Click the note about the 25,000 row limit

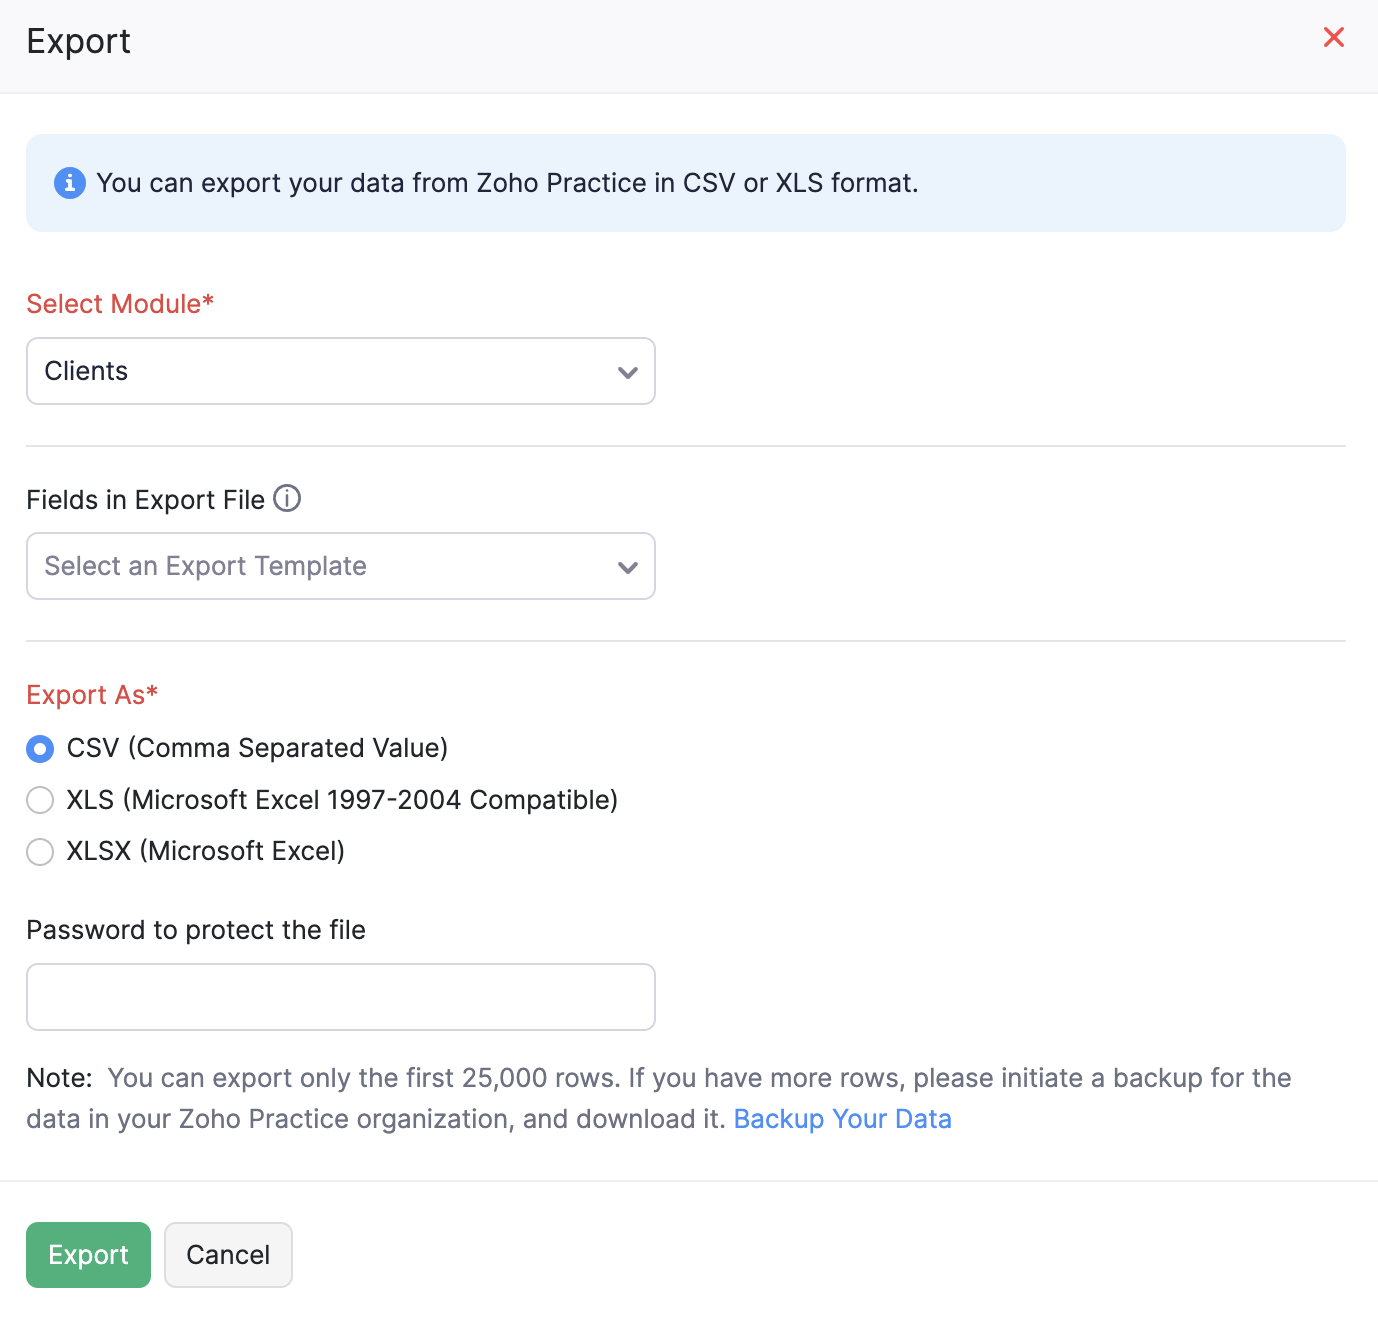(658, 1097)
